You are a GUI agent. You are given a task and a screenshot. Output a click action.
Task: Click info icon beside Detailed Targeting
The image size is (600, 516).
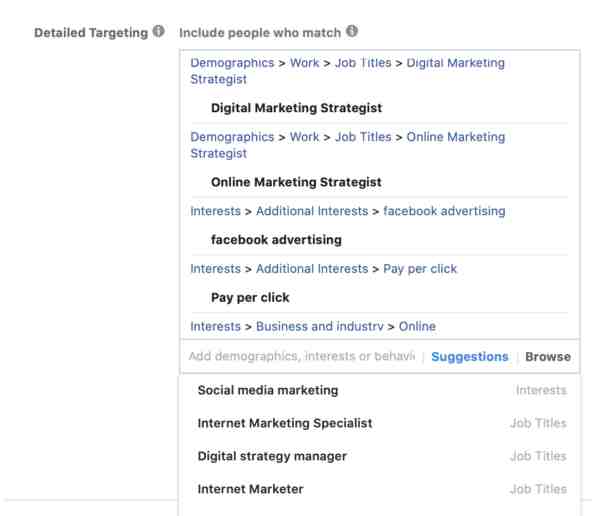[158, 31]
